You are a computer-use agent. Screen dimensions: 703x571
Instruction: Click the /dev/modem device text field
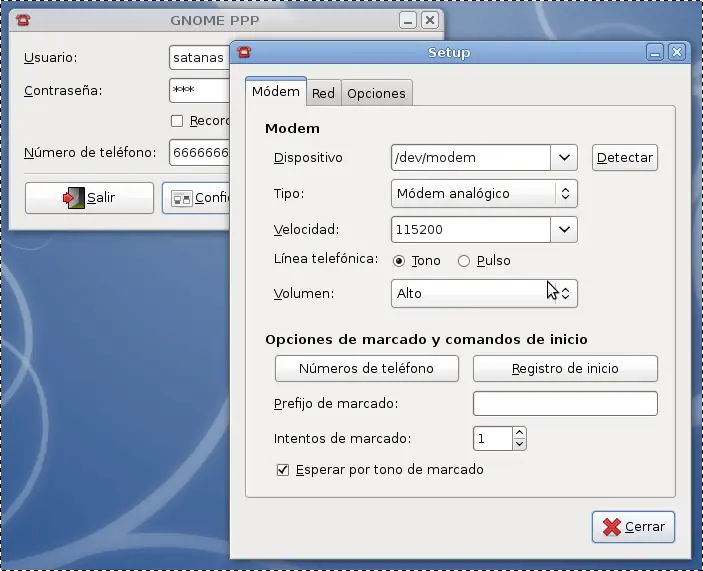[x=471, y=158]
